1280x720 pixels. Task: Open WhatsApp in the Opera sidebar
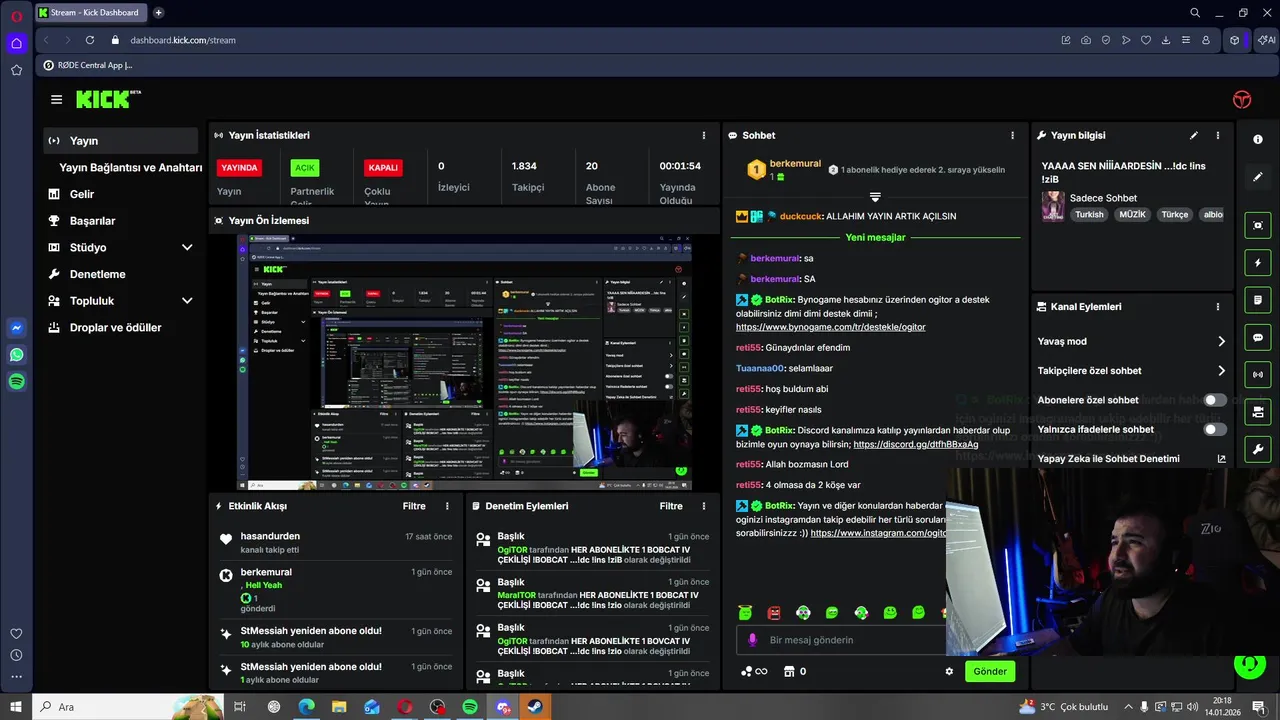pyautogui.click(x=16, y=355)
